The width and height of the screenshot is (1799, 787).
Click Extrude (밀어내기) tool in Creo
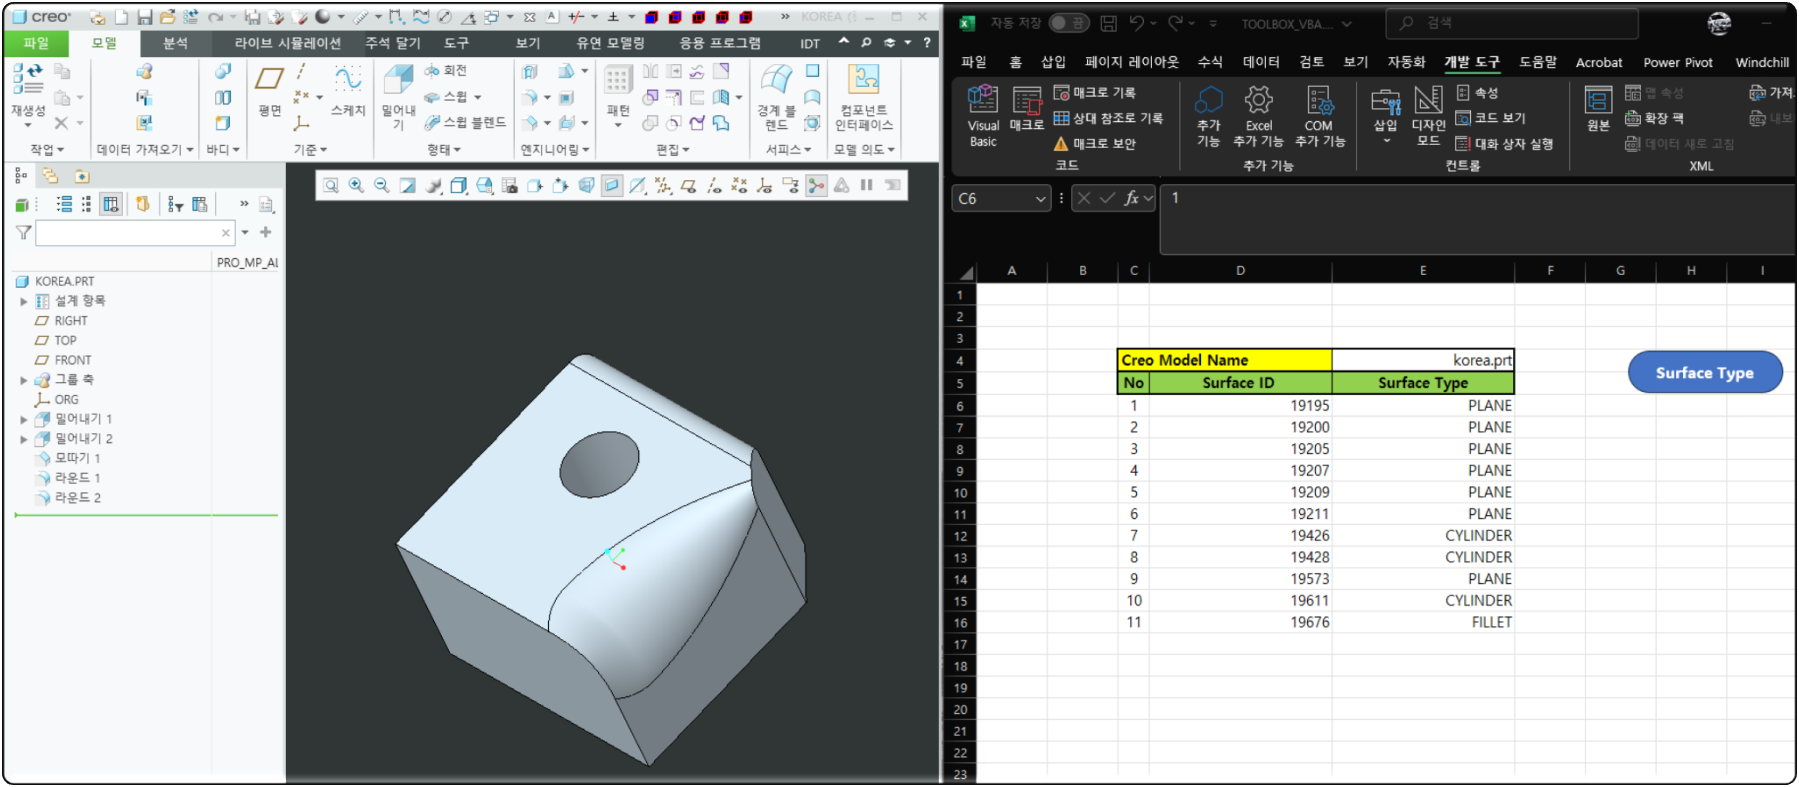click(398, 97)
